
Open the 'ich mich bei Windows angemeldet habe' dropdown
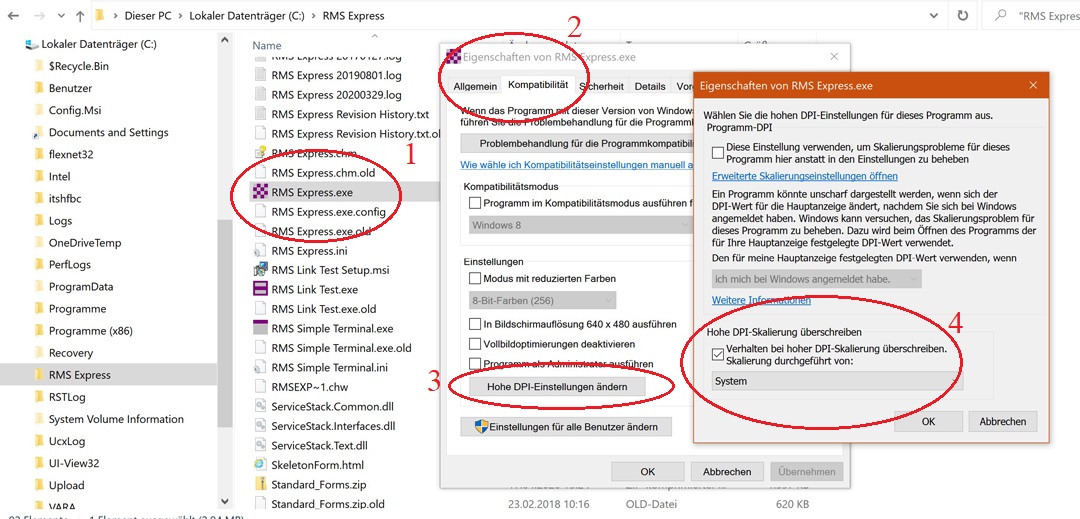[x=816, y=279]
